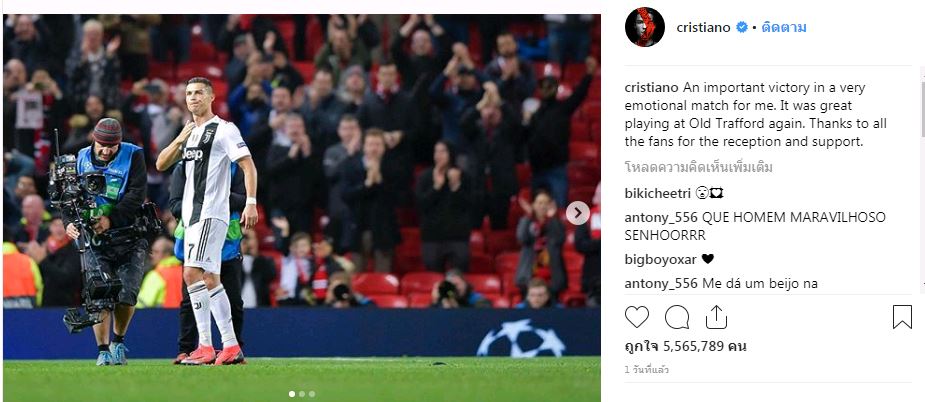
Task: Share the post via upload arrow icon
Action: pos(716,317)
